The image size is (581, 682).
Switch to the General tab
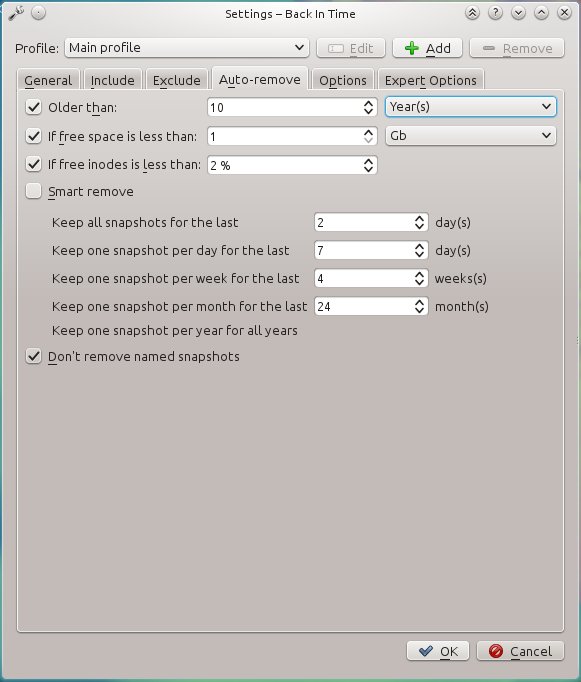pos(48,80)
